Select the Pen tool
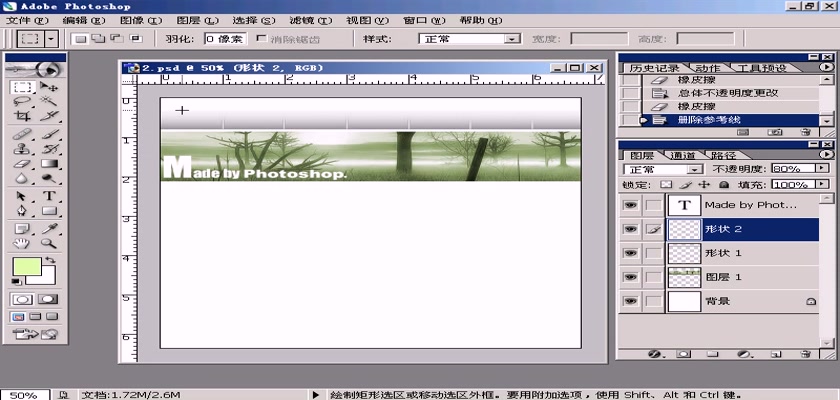The width and height of the screenshot is (840, 400). tap(22, 210)
